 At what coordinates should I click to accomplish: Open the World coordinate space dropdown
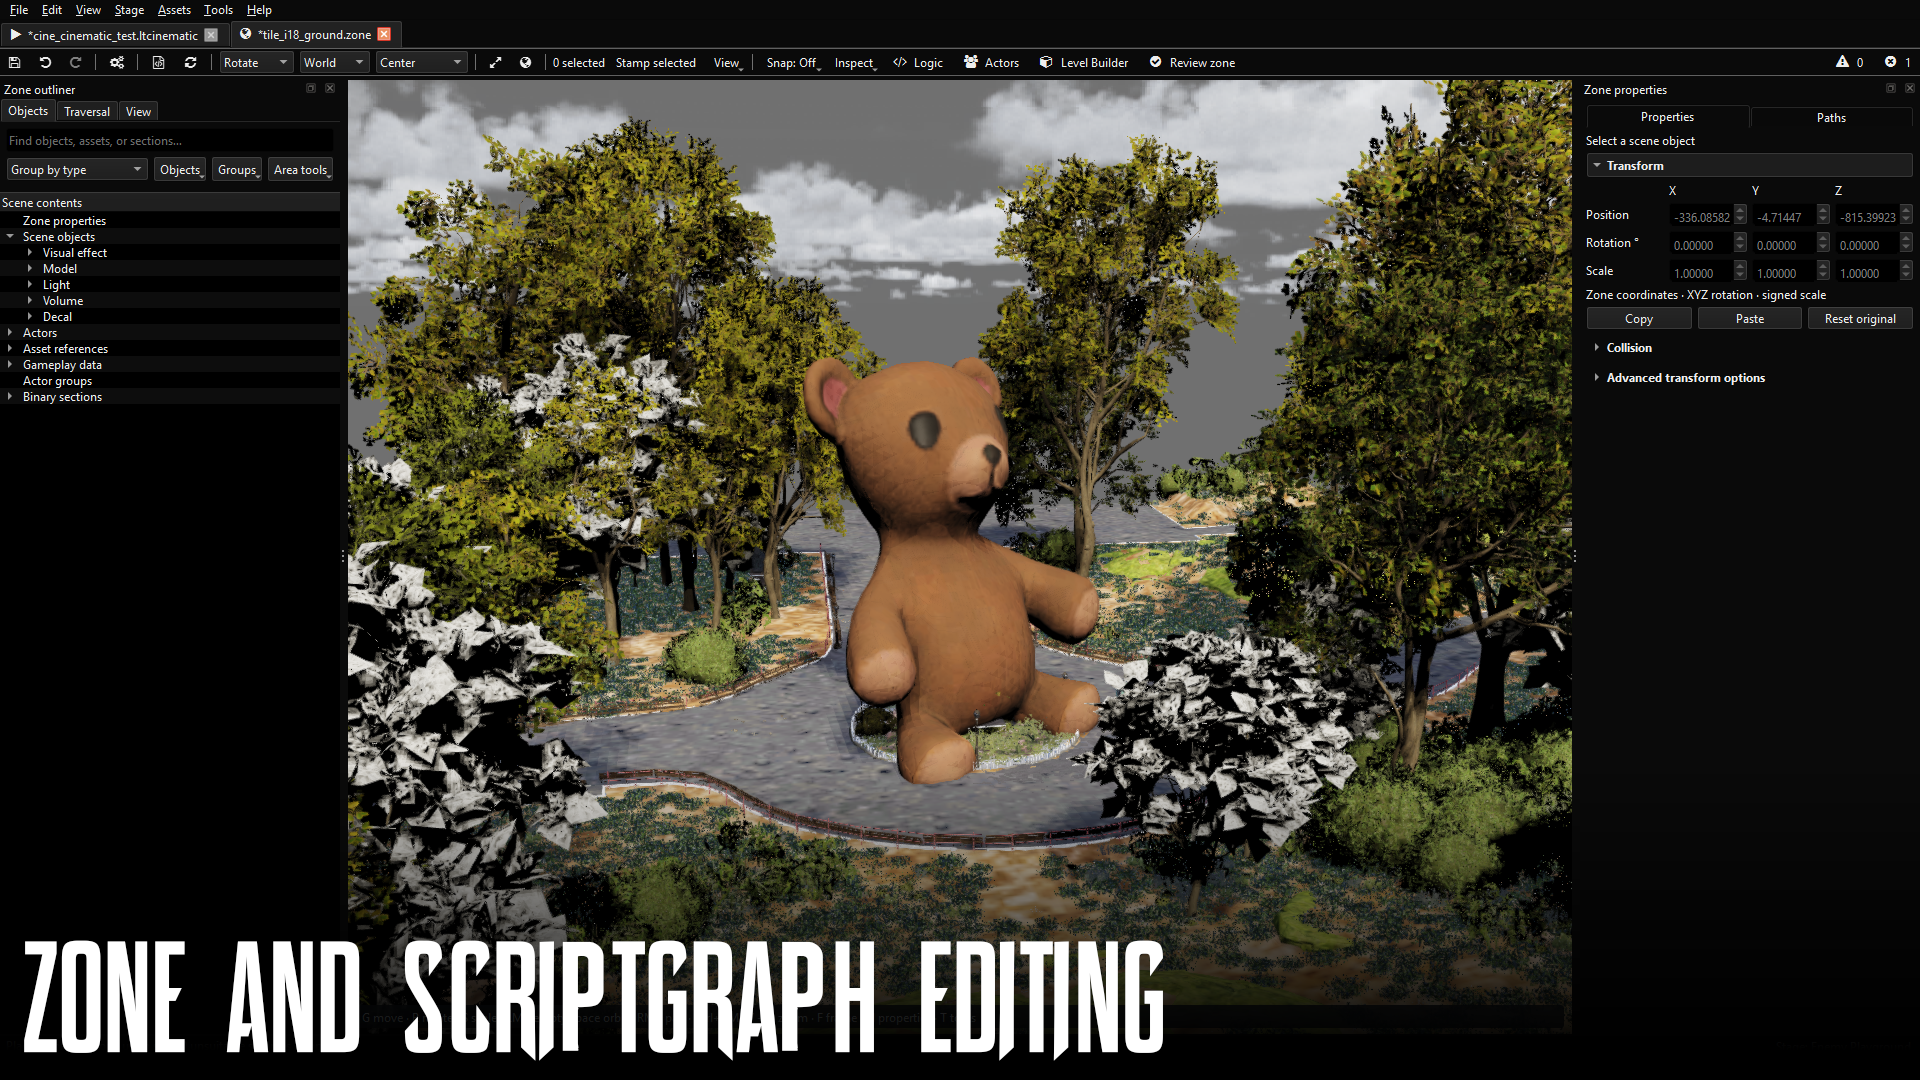pos(334,62)
